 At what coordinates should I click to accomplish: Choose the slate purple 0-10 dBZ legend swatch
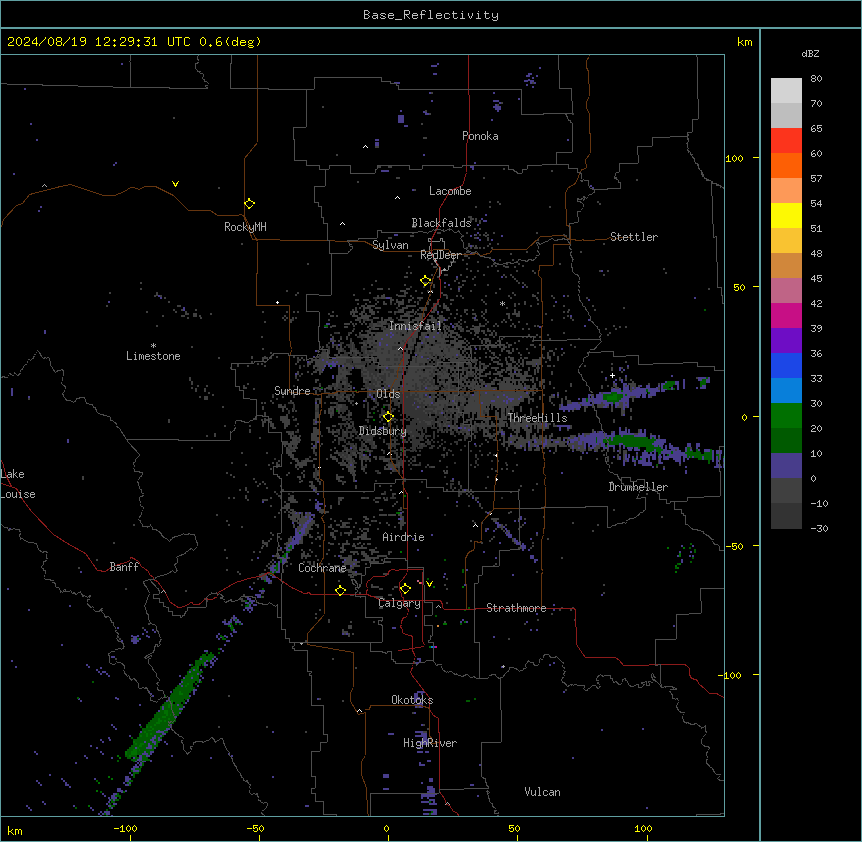point(786,466)
